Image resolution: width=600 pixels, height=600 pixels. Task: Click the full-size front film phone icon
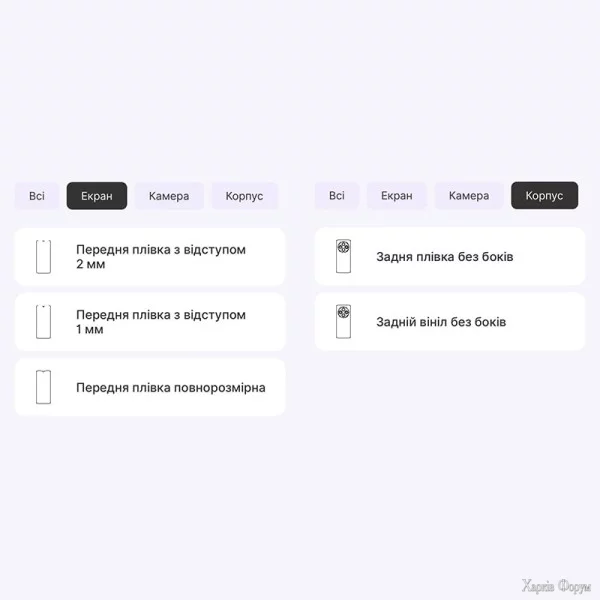[x=43, y=387]
